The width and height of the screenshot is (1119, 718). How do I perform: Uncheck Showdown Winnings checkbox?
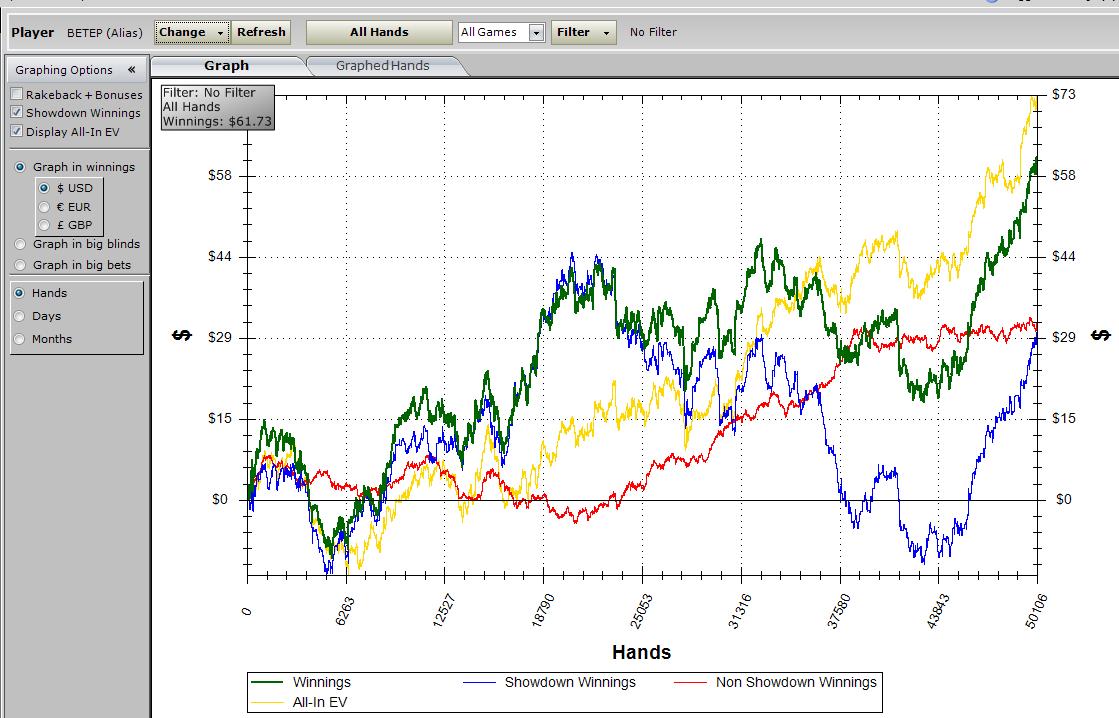tap(17, 113)
